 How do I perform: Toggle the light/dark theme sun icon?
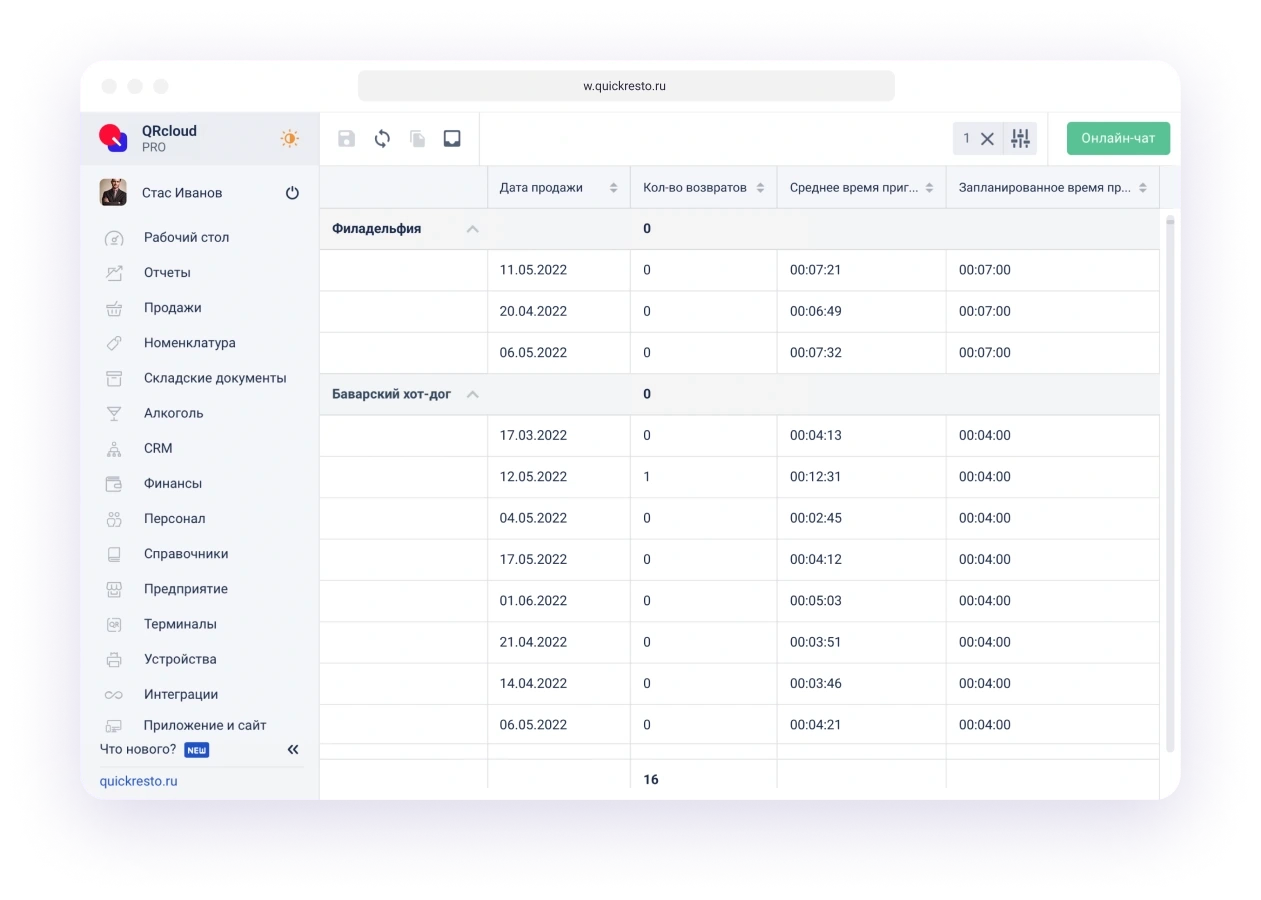(289, 139)
